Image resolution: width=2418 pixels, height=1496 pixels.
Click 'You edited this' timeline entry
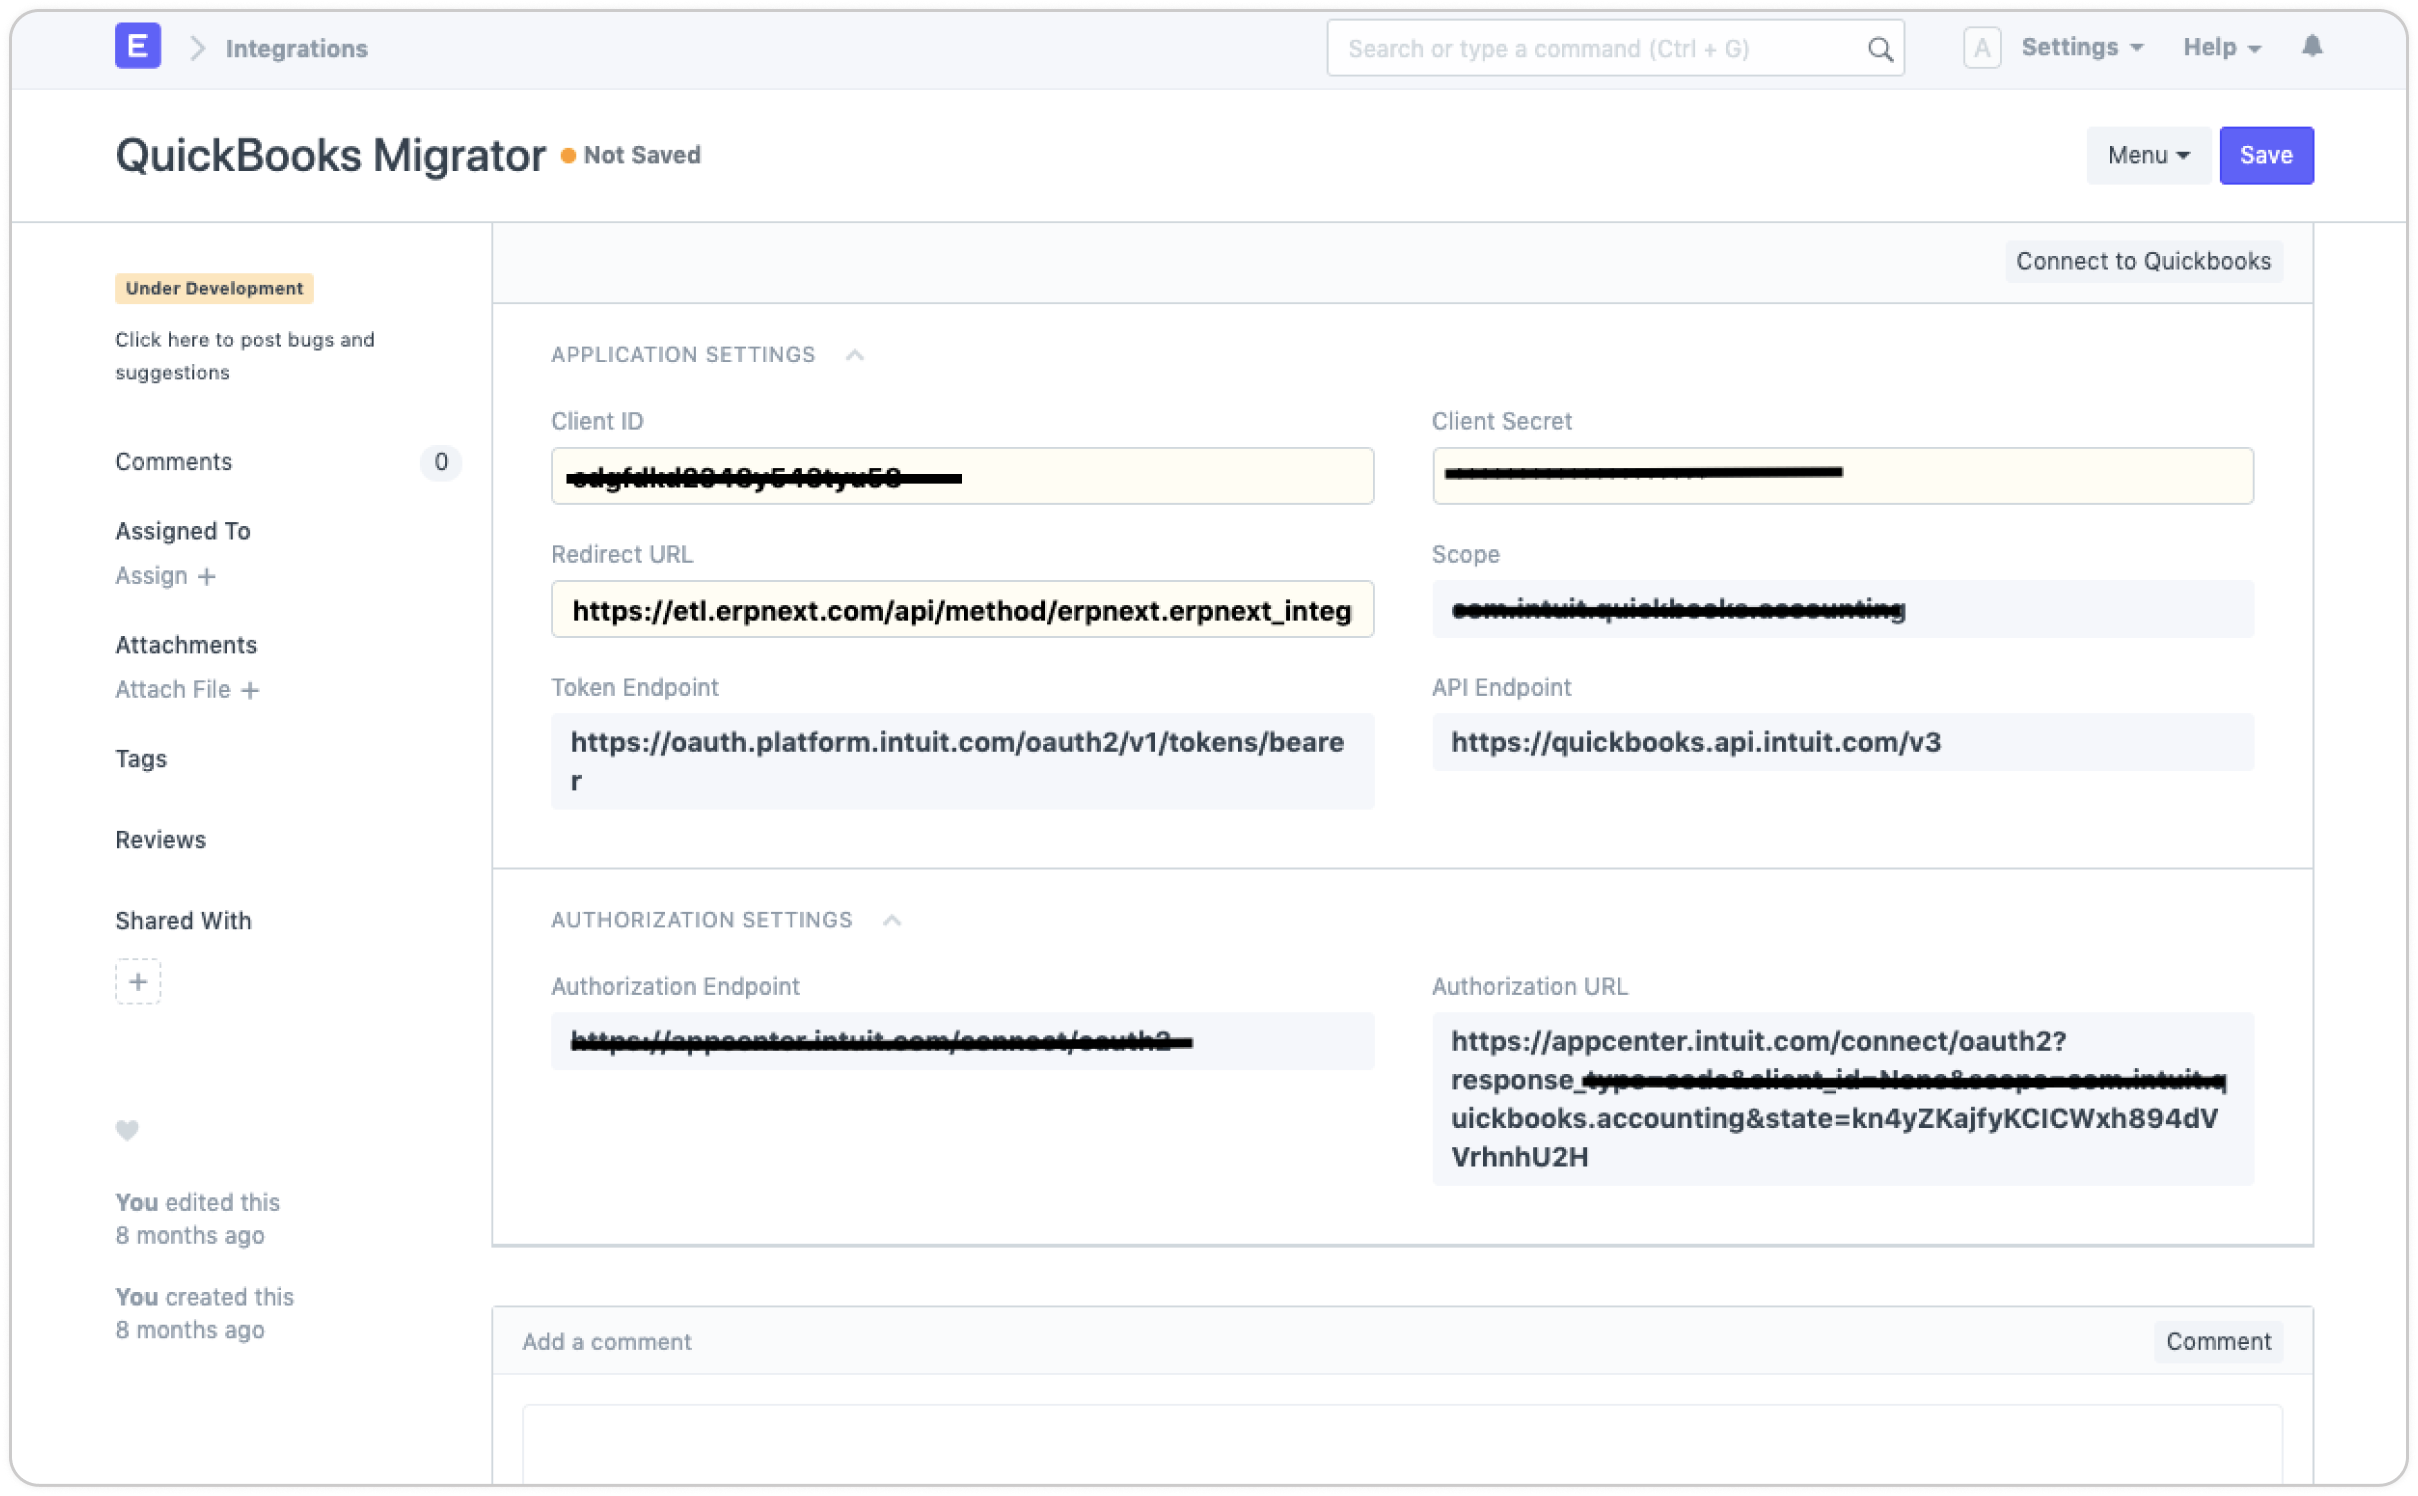coord(197,1219)
